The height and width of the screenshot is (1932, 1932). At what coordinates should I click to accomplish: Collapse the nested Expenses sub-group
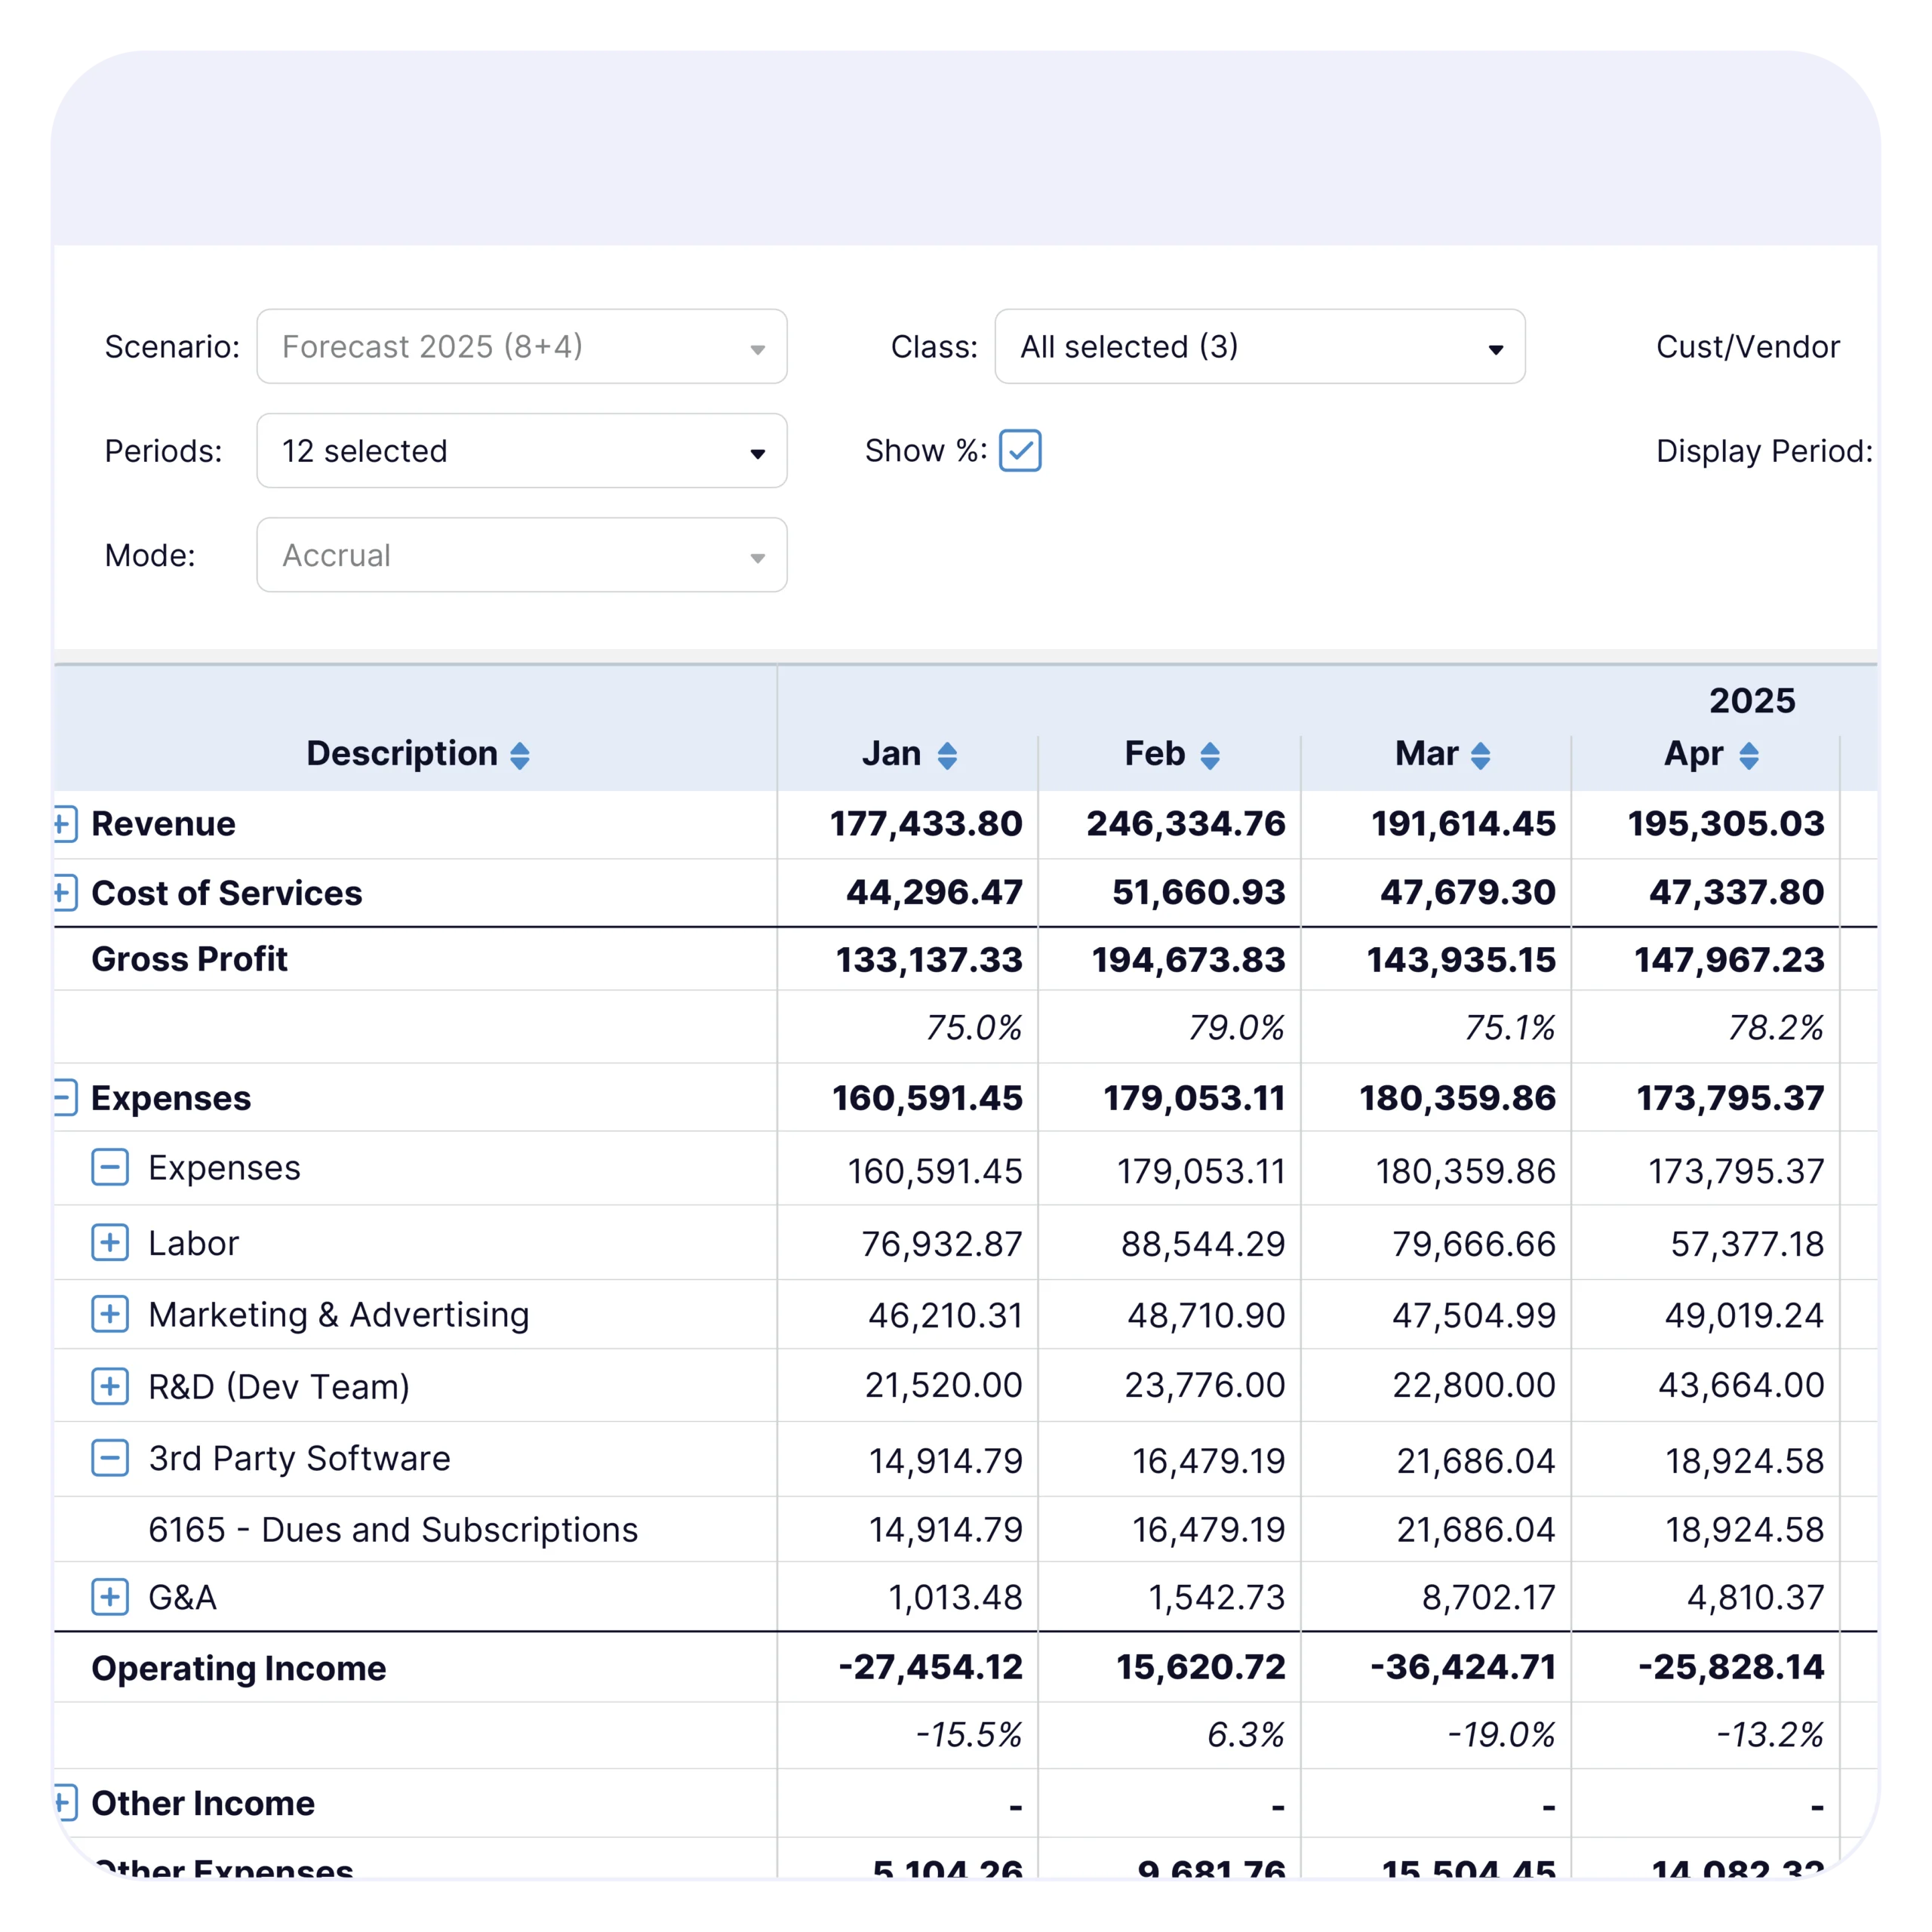point(110,1167)
